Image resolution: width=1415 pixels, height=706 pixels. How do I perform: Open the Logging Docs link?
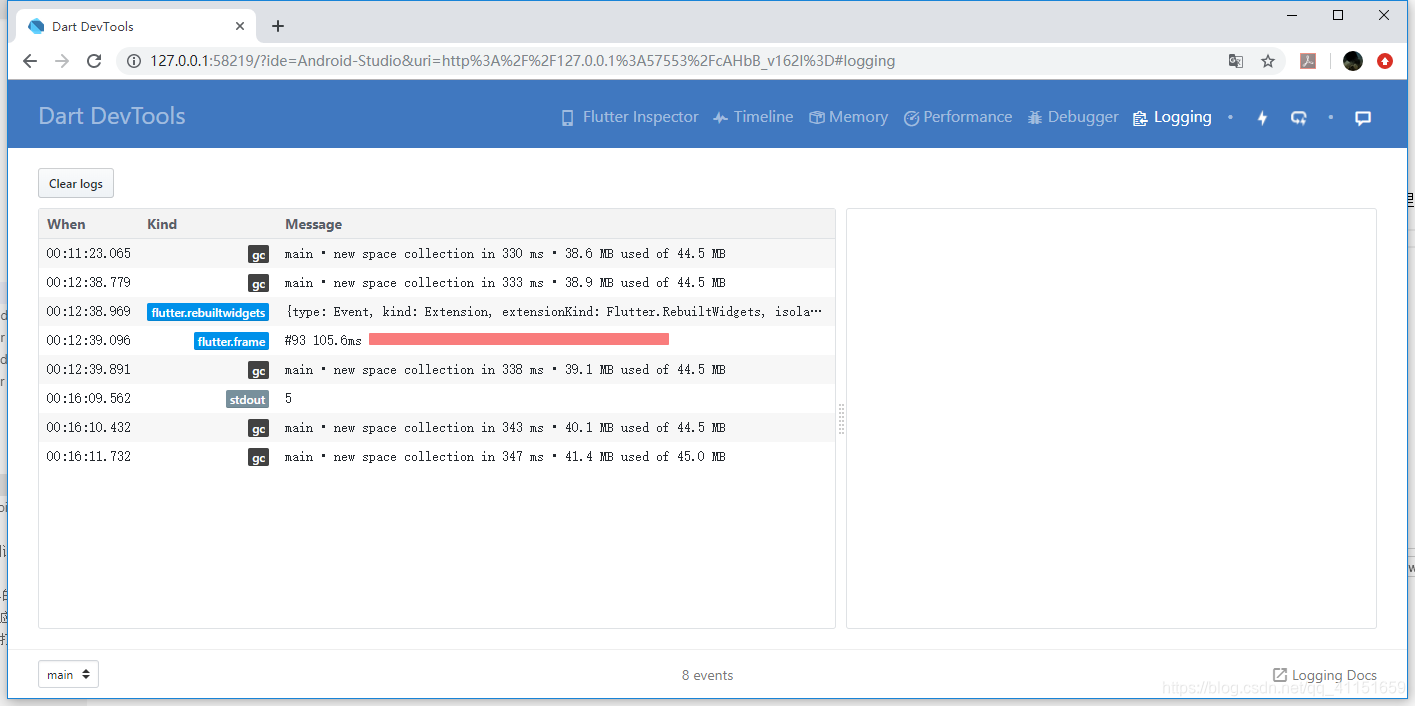pyautogui.click(x=1324, y=675)
